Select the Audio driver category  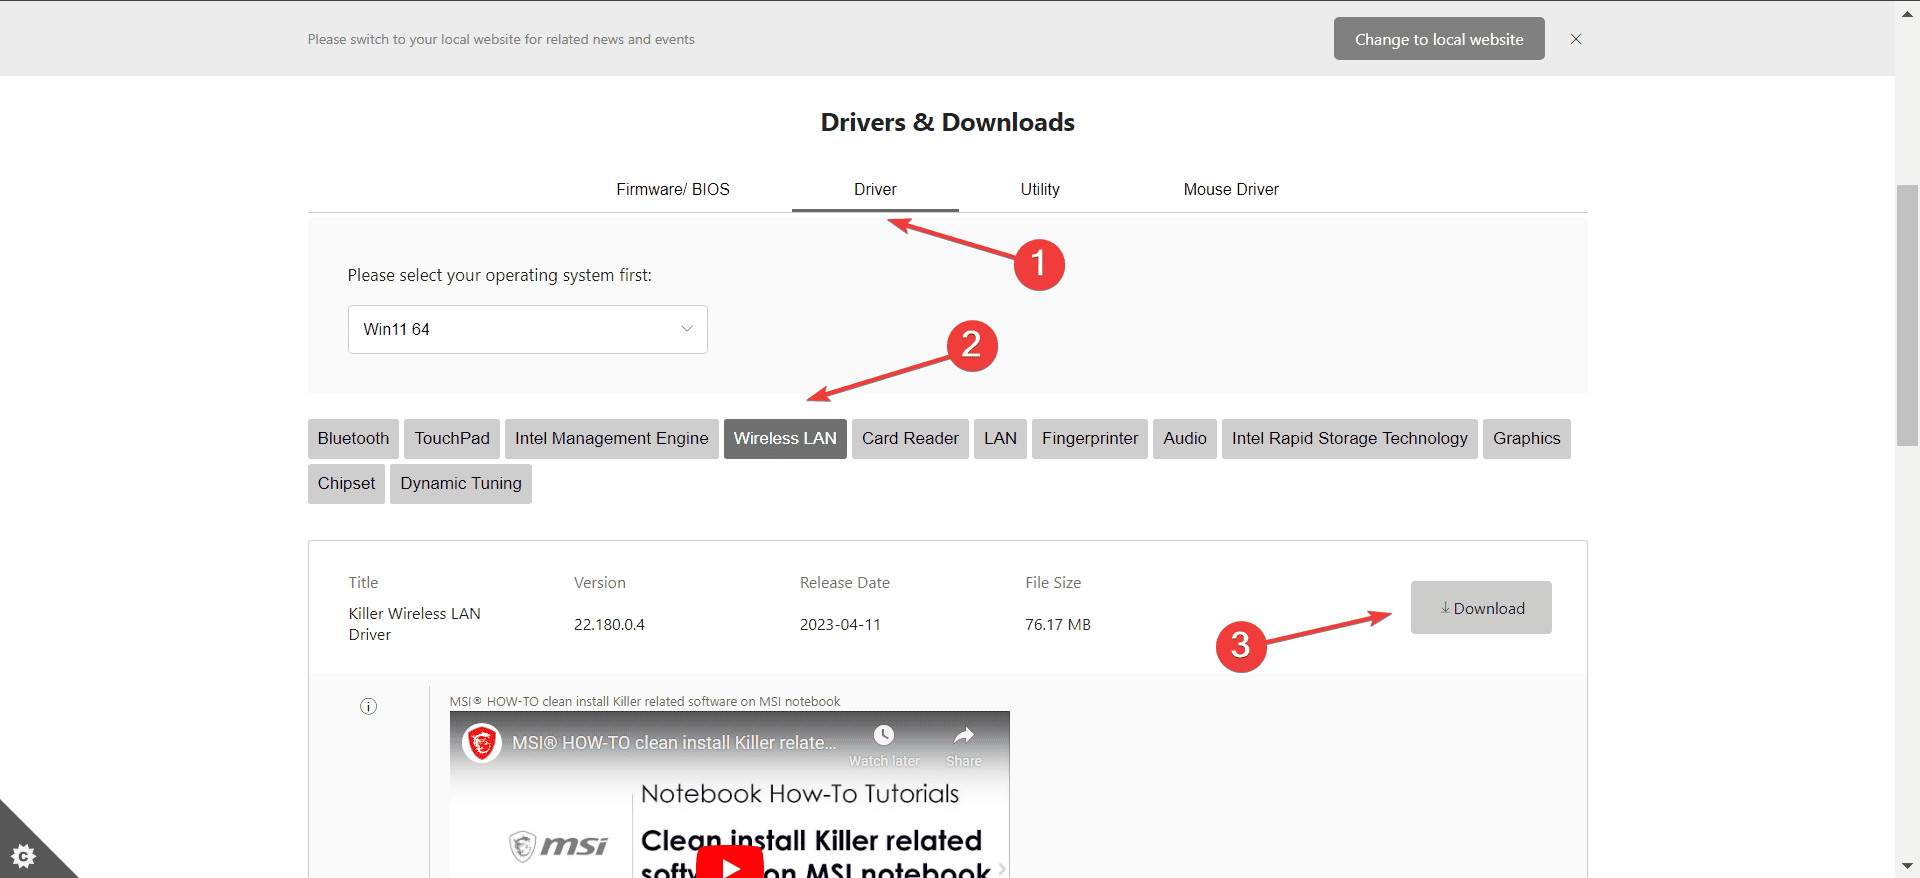click(x=1185, y=439)
